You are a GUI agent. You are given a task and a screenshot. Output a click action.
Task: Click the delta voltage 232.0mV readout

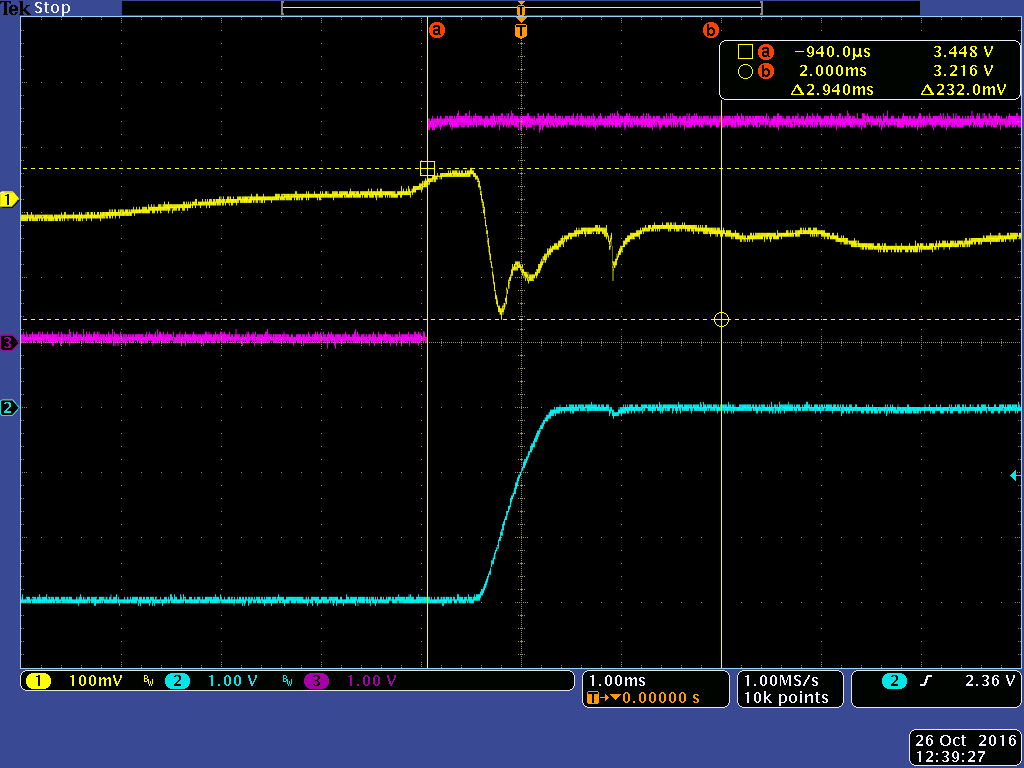click(963, 89)
